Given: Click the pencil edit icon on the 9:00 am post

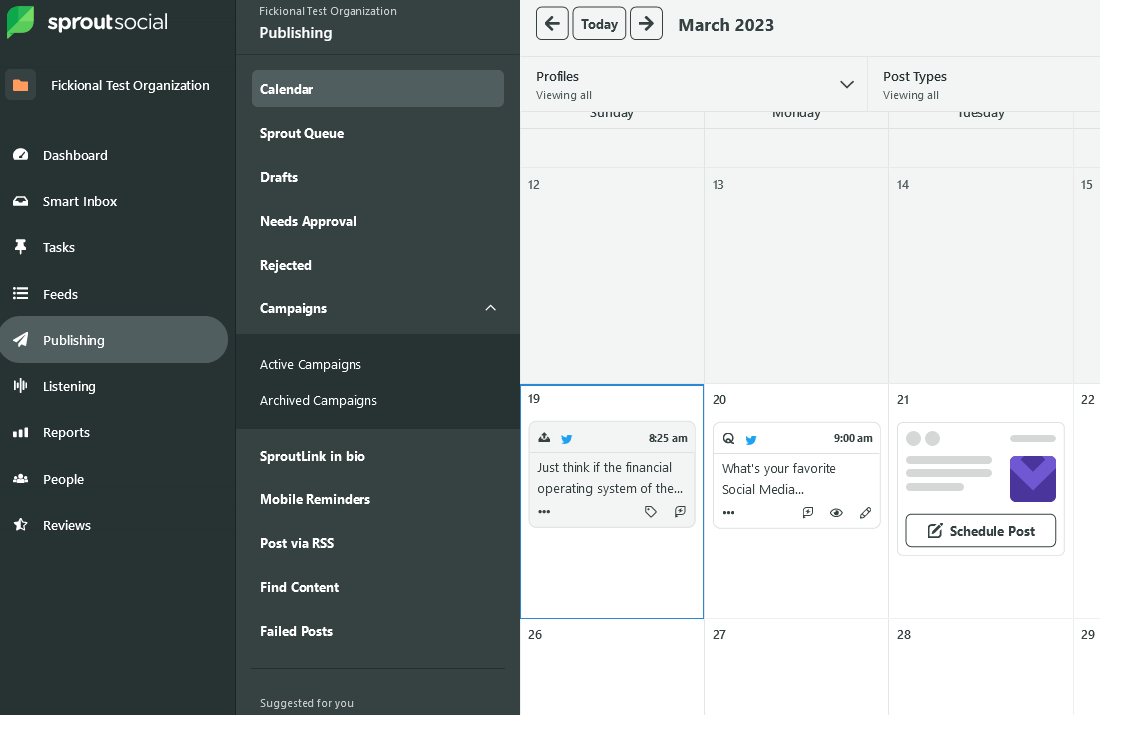Looking at the screenshot, I should (865, 513).
